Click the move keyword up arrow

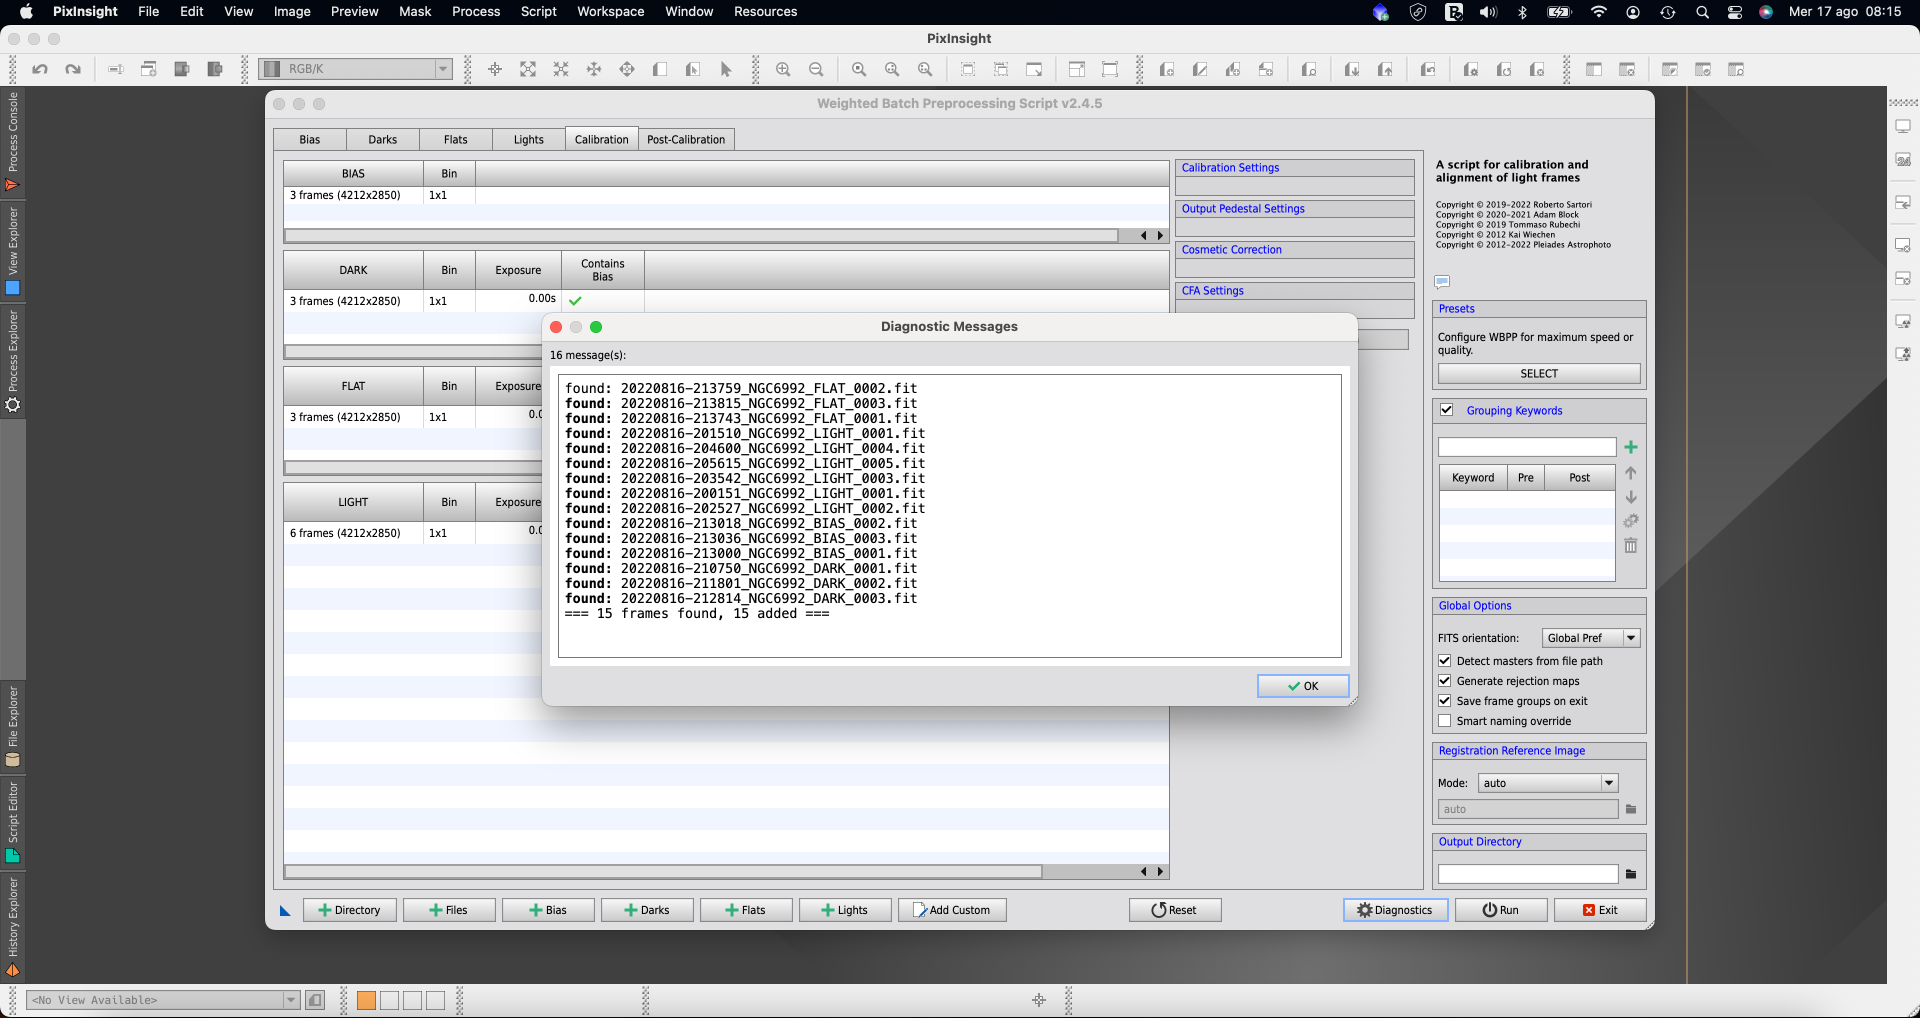(1631, 473)
